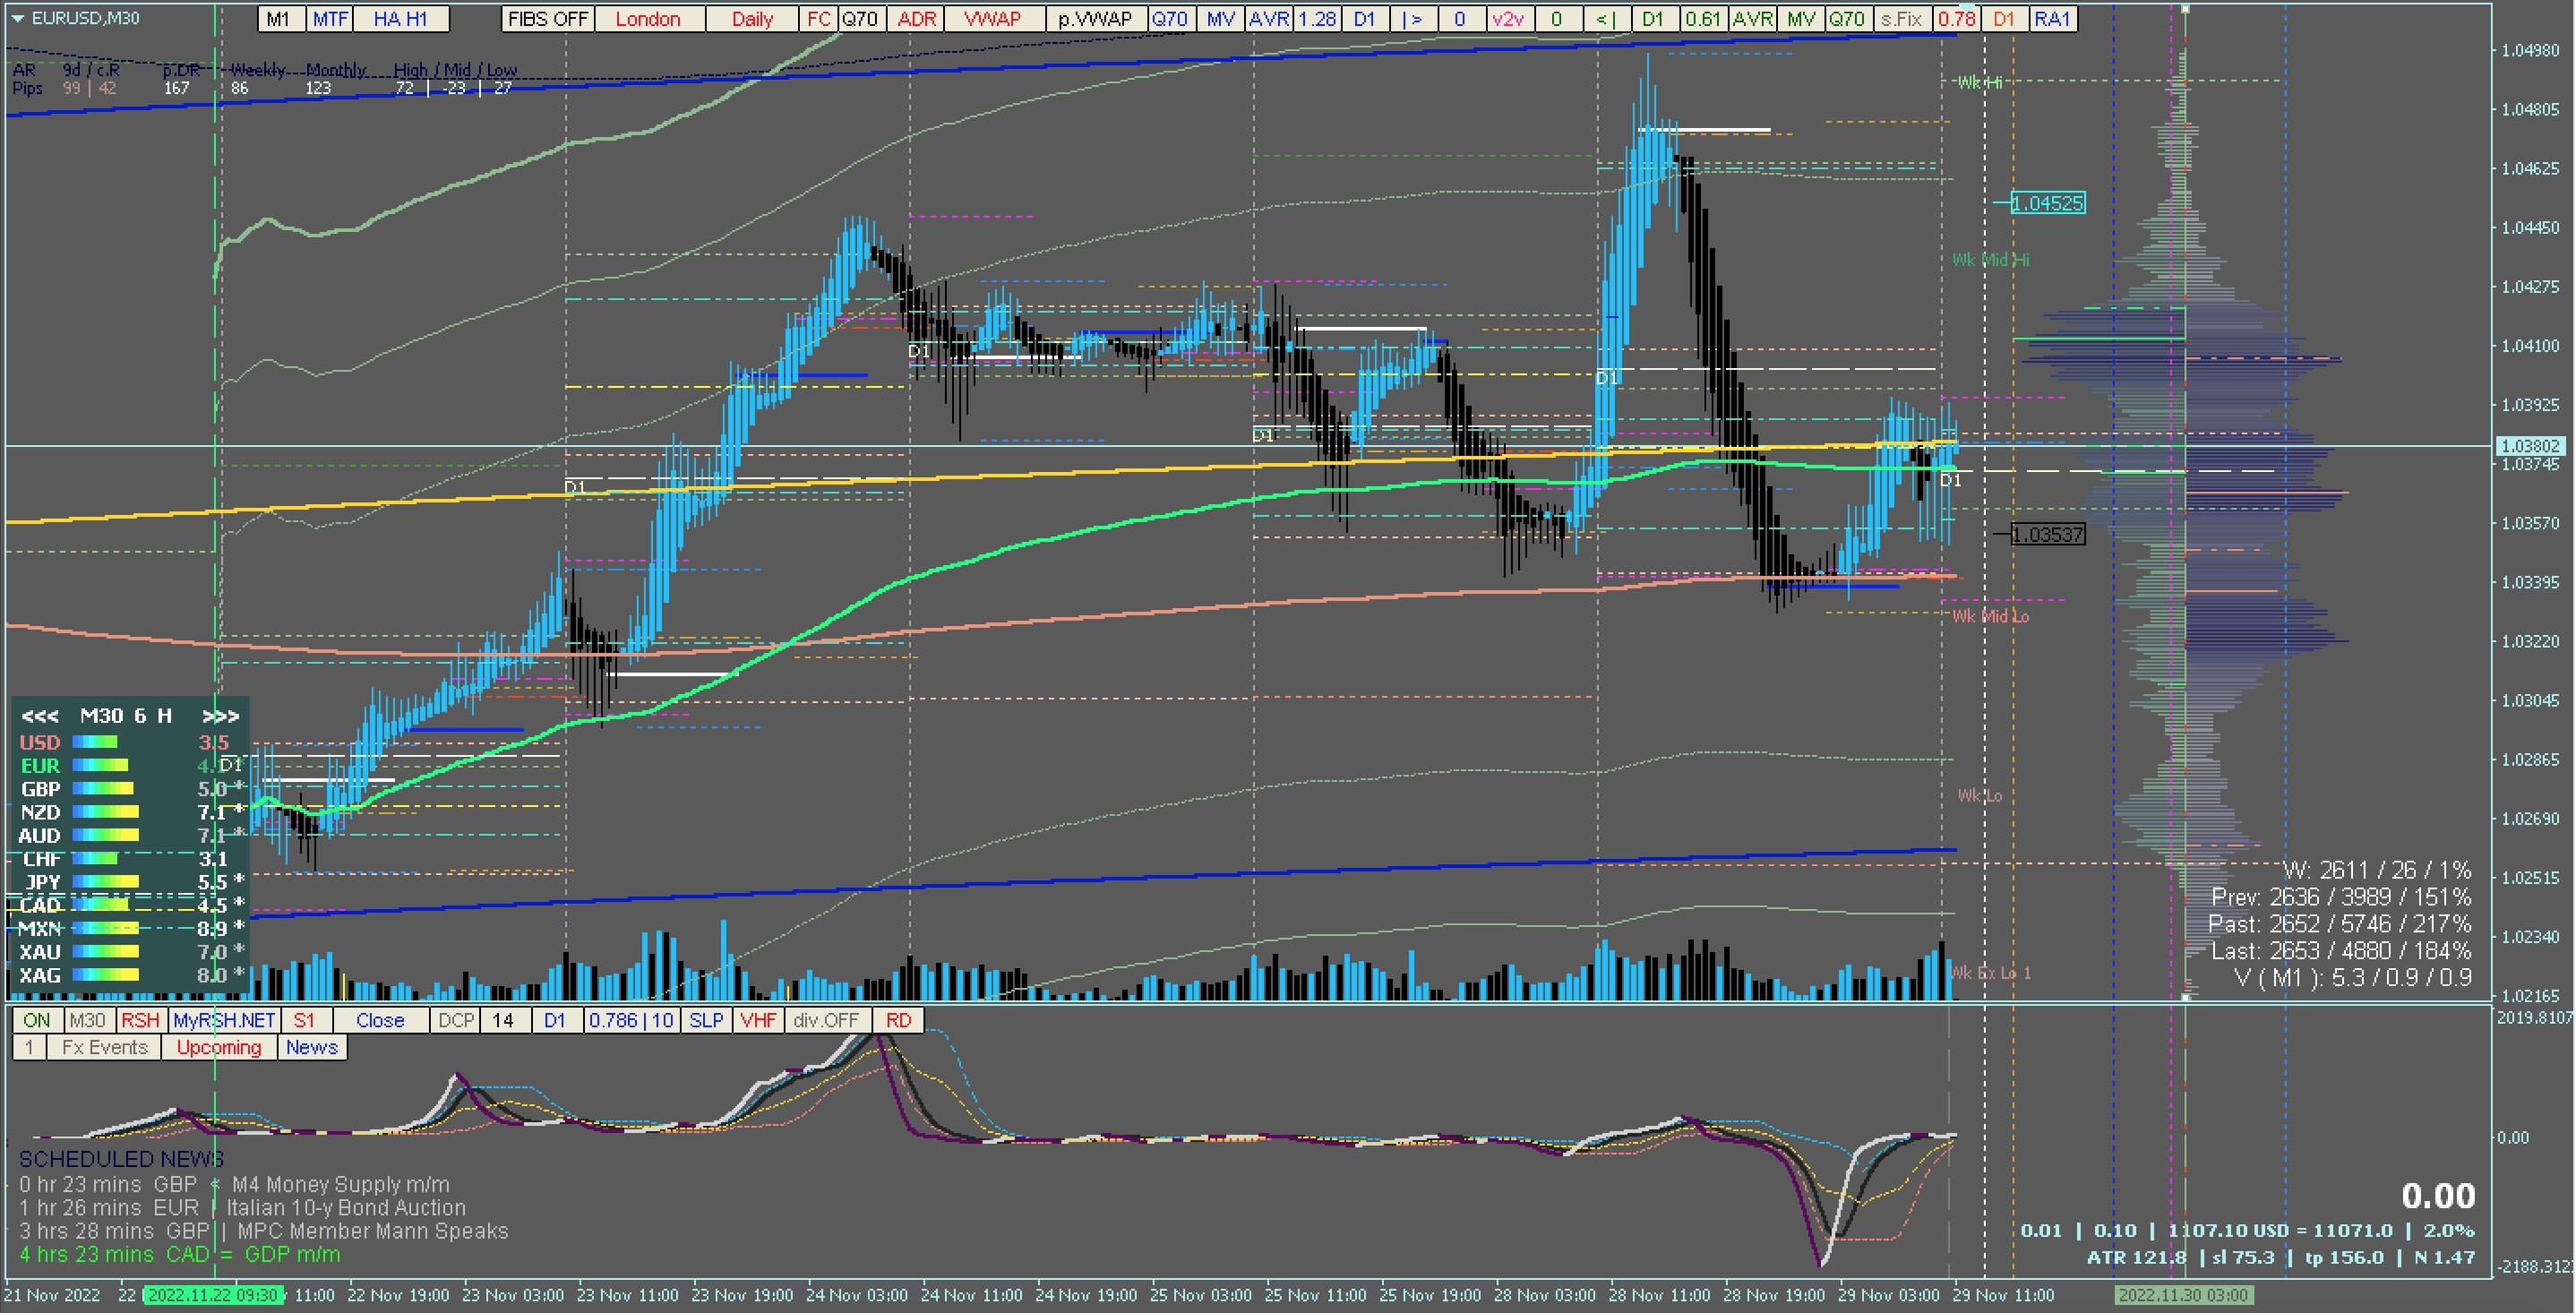Select the News tab
This screenshot has height=1313, width=2576.
pyautogui.click(x=312, y=1047)
